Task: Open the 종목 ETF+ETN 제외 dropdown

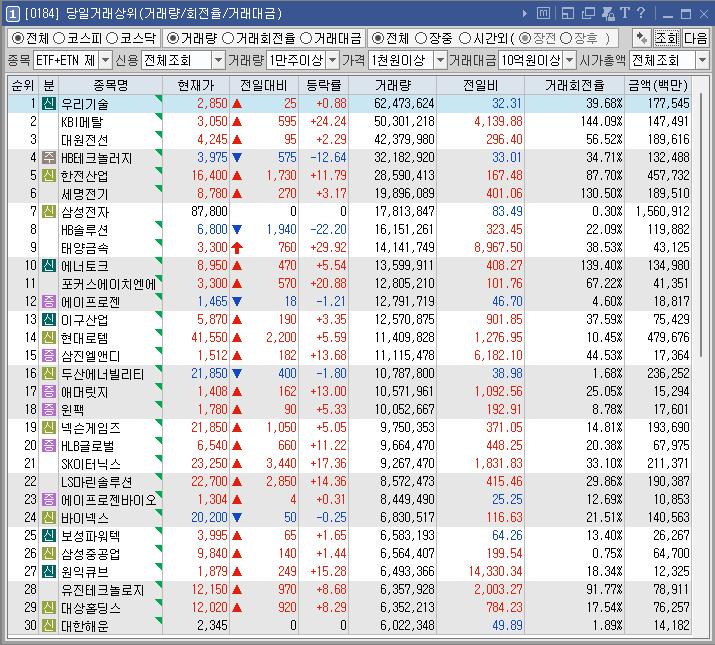Action: tap(105, 60)
